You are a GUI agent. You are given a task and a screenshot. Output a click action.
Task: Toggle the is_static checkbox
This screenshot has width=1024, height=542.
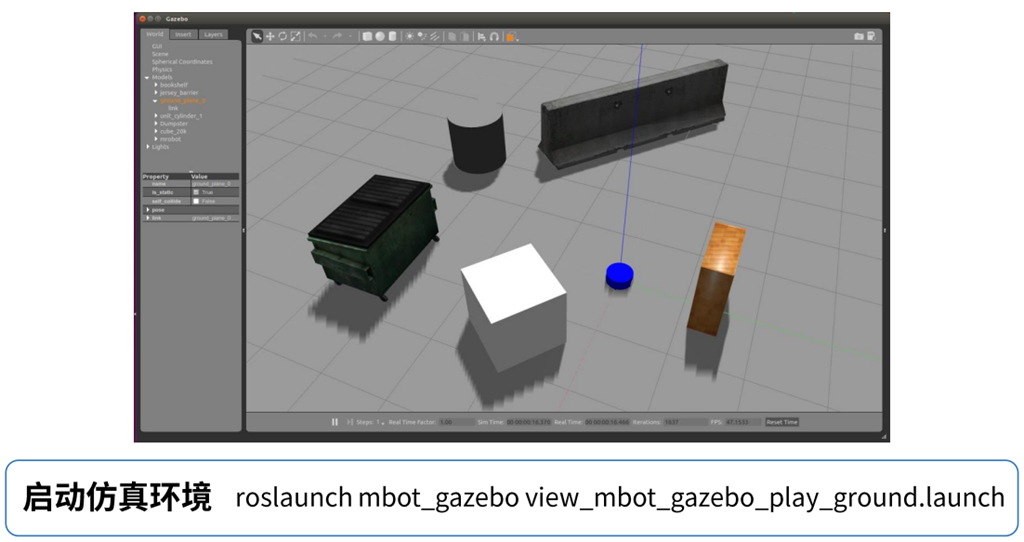point(196,192)
